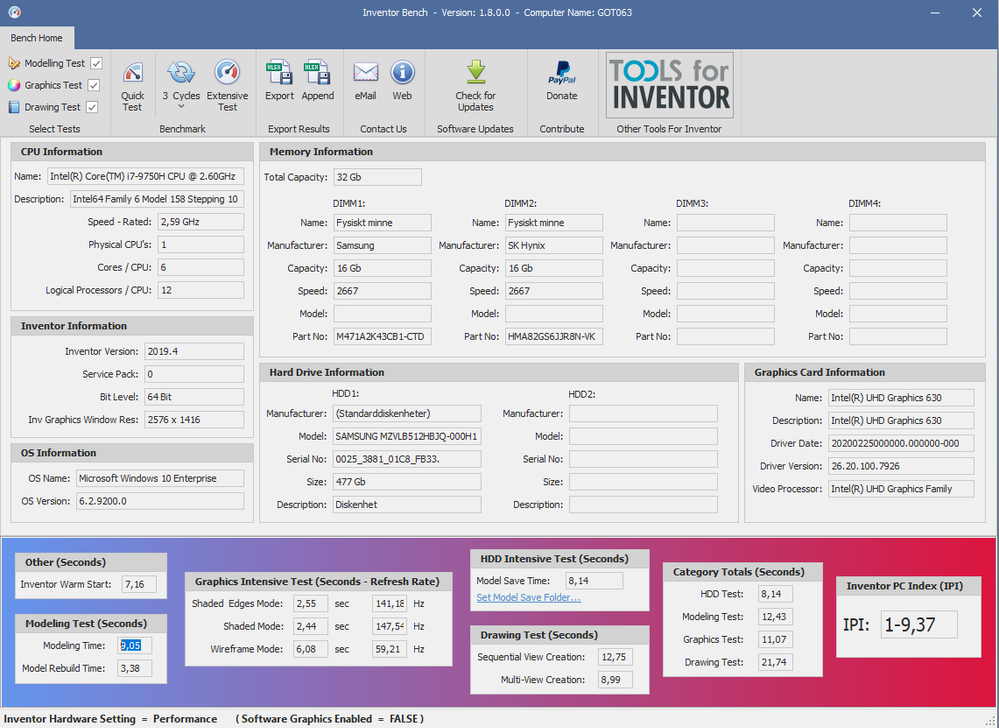Click the graphics Driver Version field
This screenshot has width=999, height=728.
(x=901, y=466)
